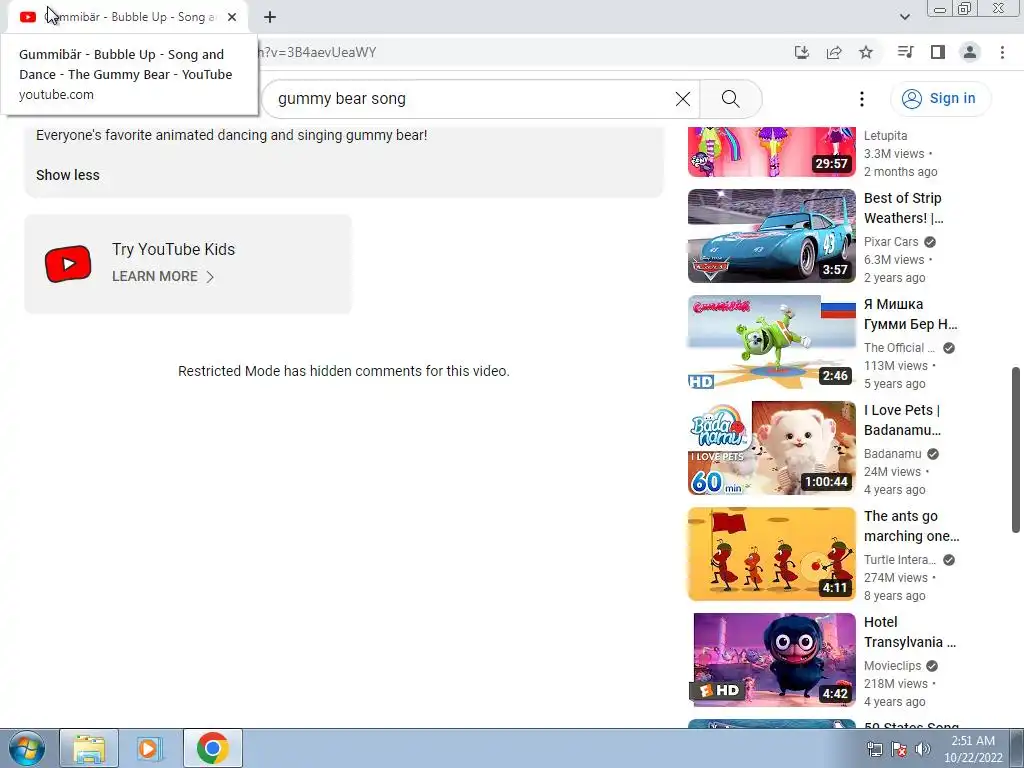Click the '113M views' text
This screenshot has width=1024, height=768.
point(895,366)
